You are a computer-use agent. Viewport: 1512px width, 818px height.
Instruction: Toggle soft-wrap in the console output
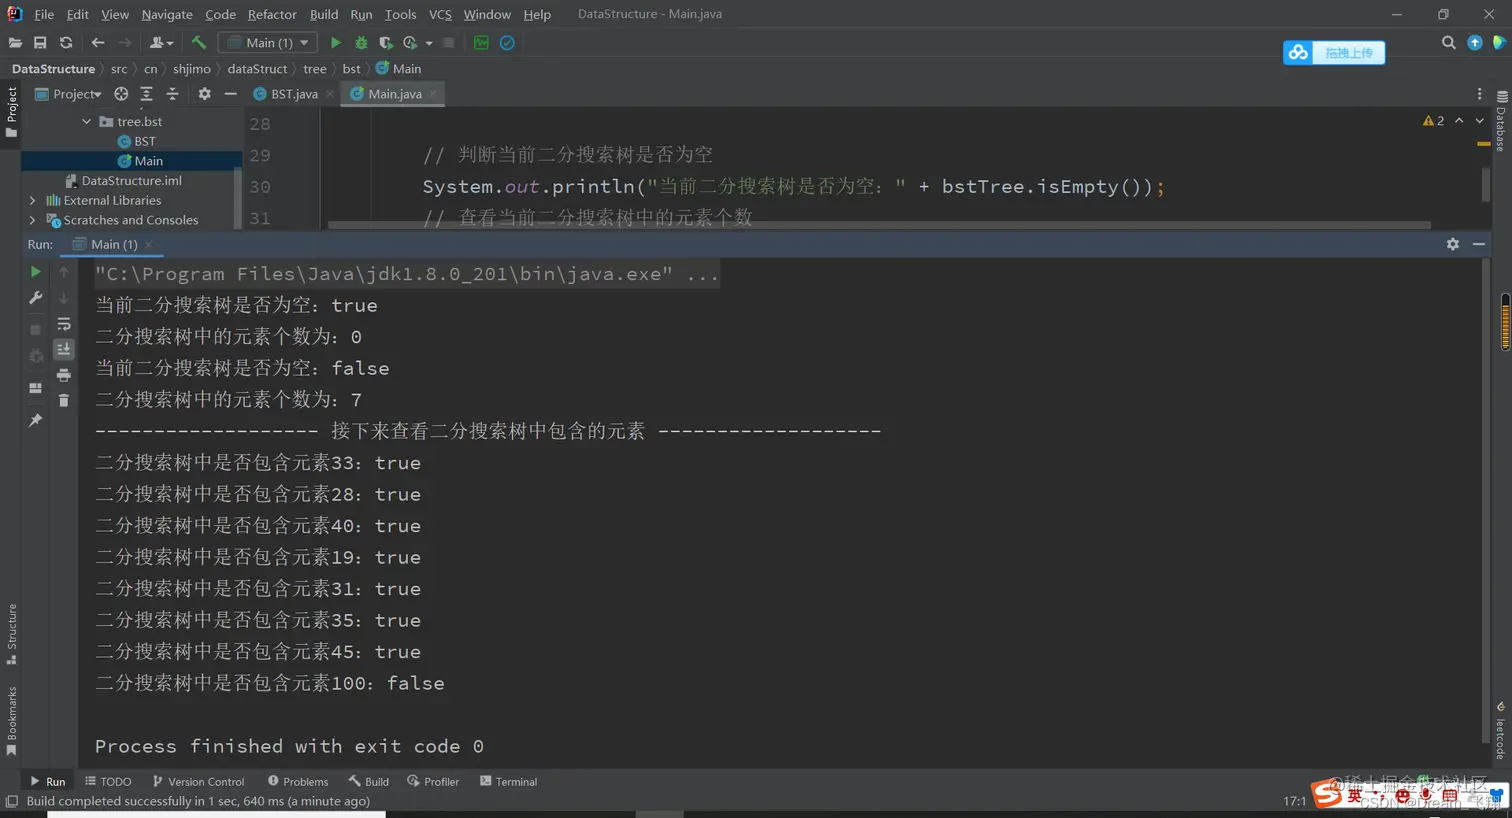tap(64, 324)
